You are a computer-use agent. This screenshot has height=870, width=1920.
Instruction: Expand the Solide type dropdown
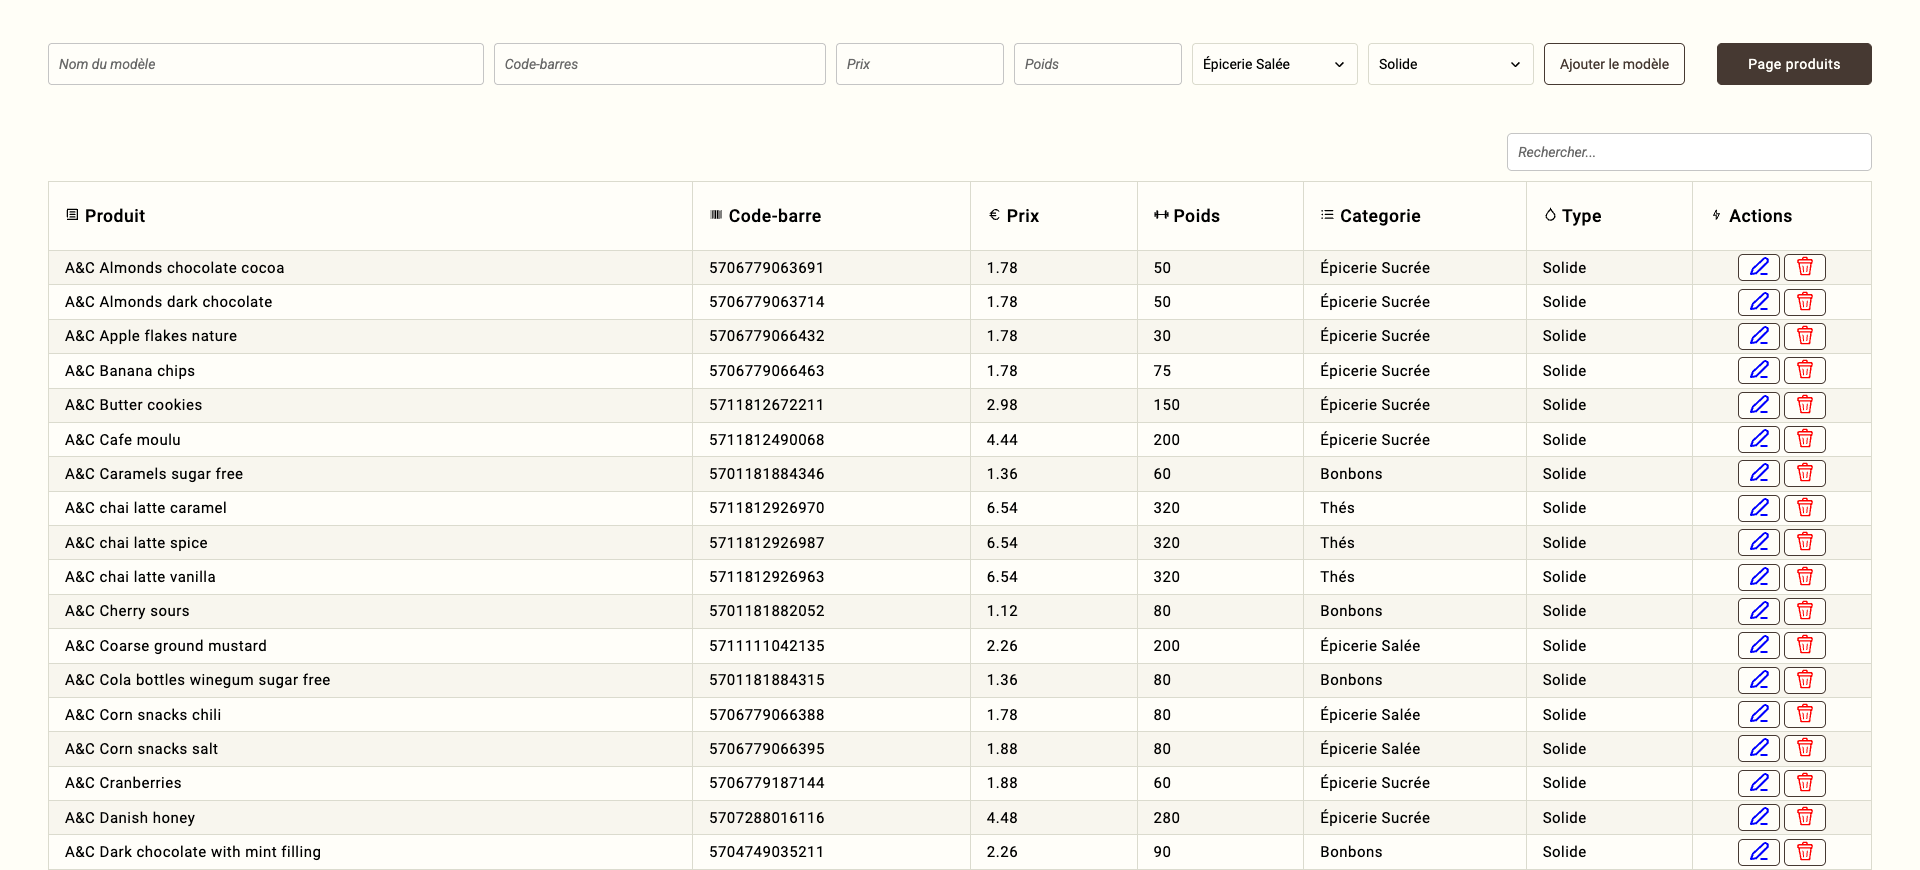1449,64
